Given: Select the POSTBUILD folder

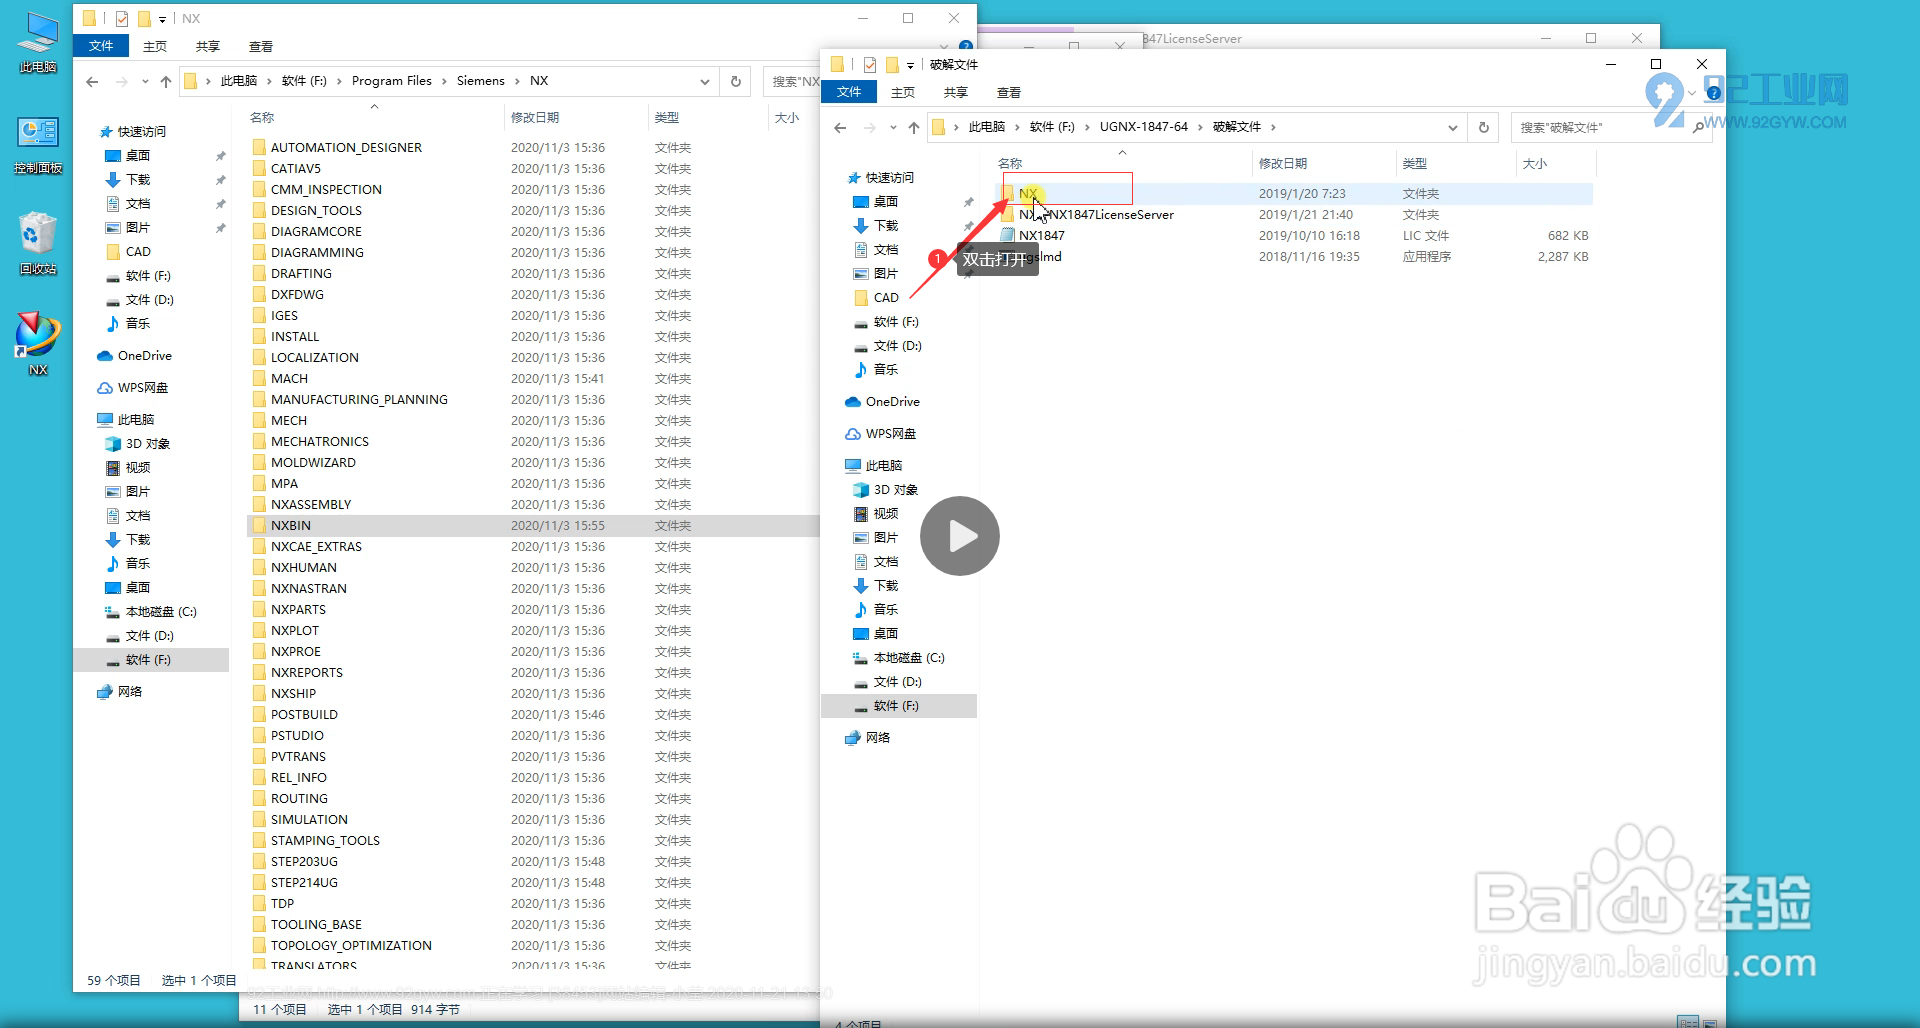Looking at the screenshot, I should coord(304,715).
